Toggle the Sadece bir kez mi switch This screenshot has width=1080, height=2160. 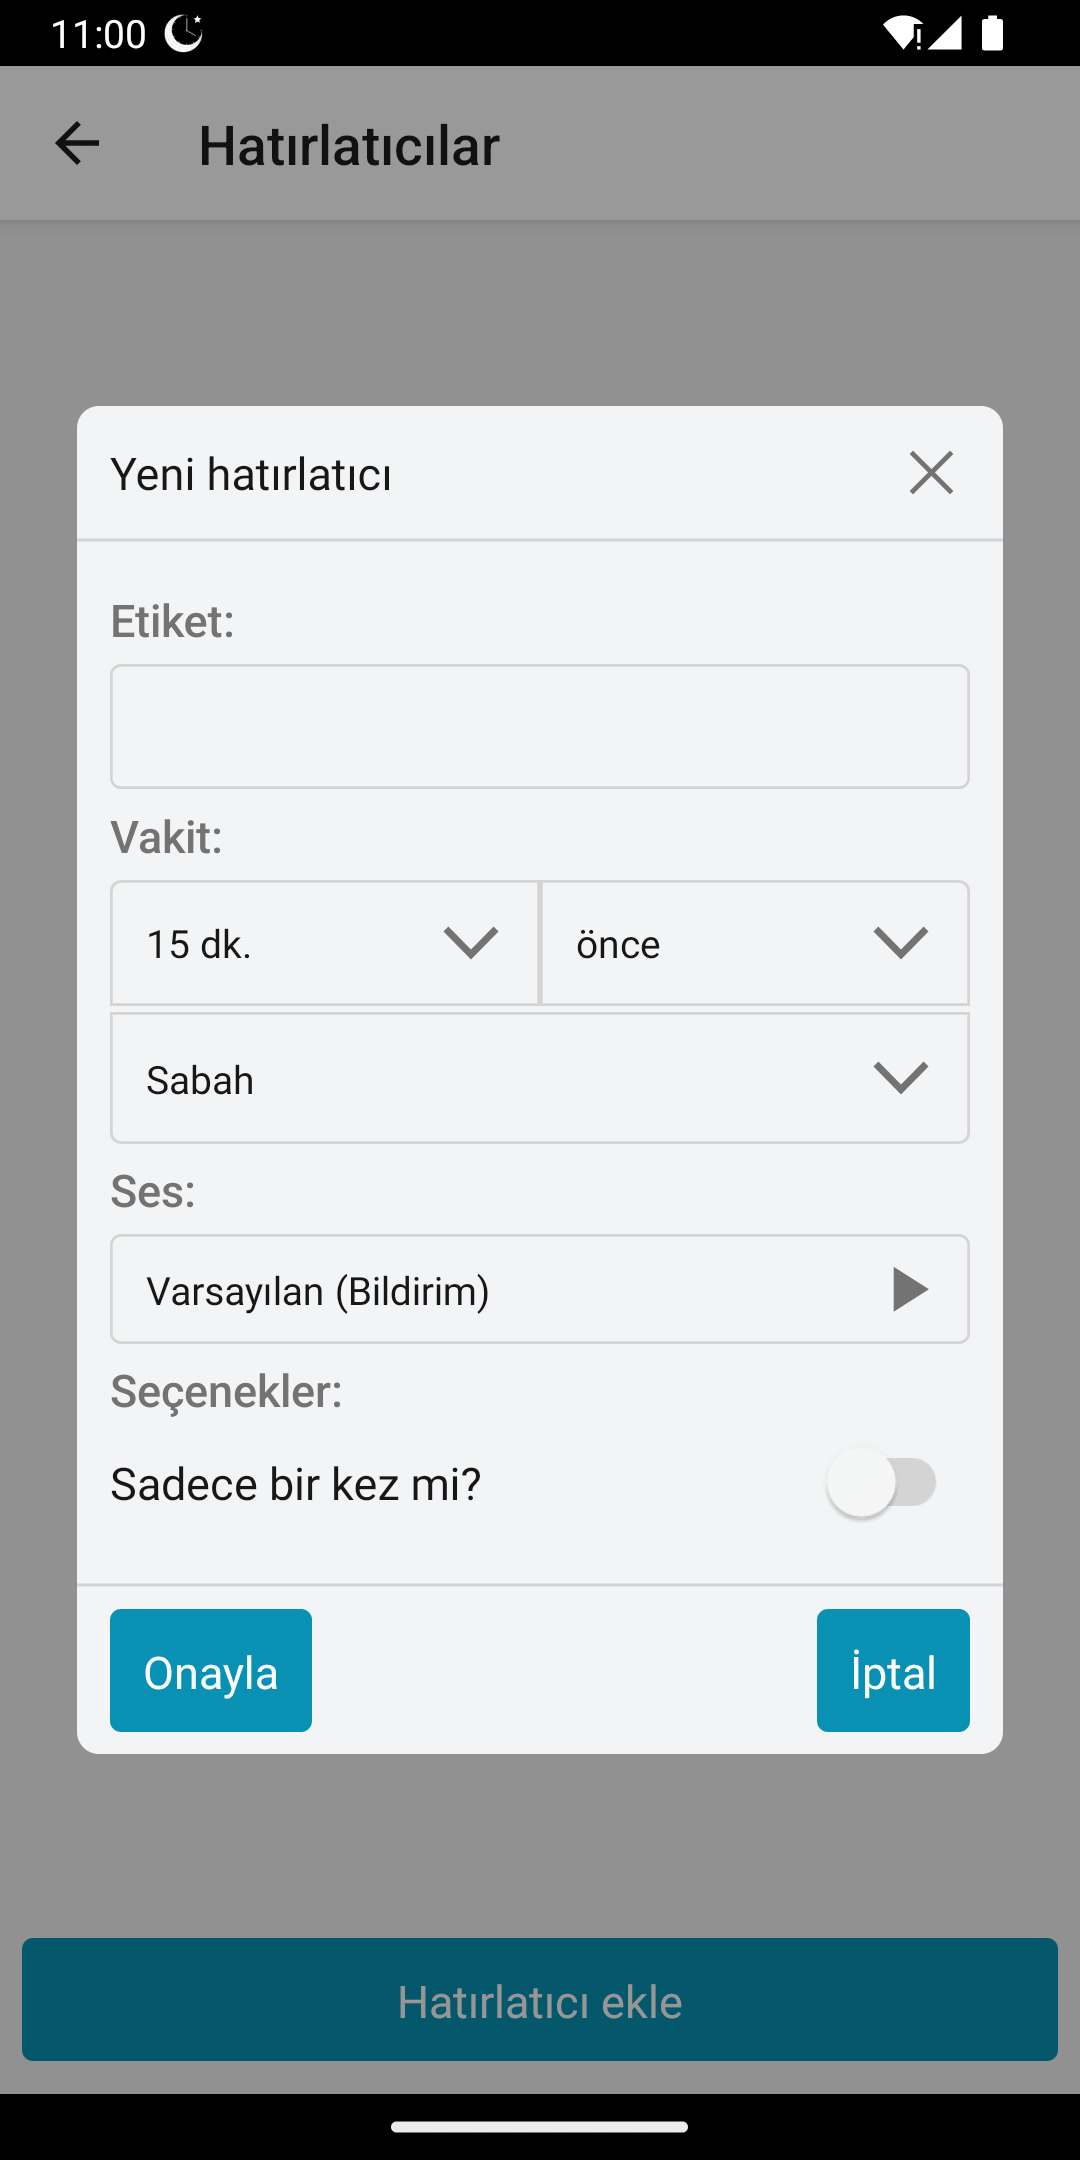point(881,1483)
